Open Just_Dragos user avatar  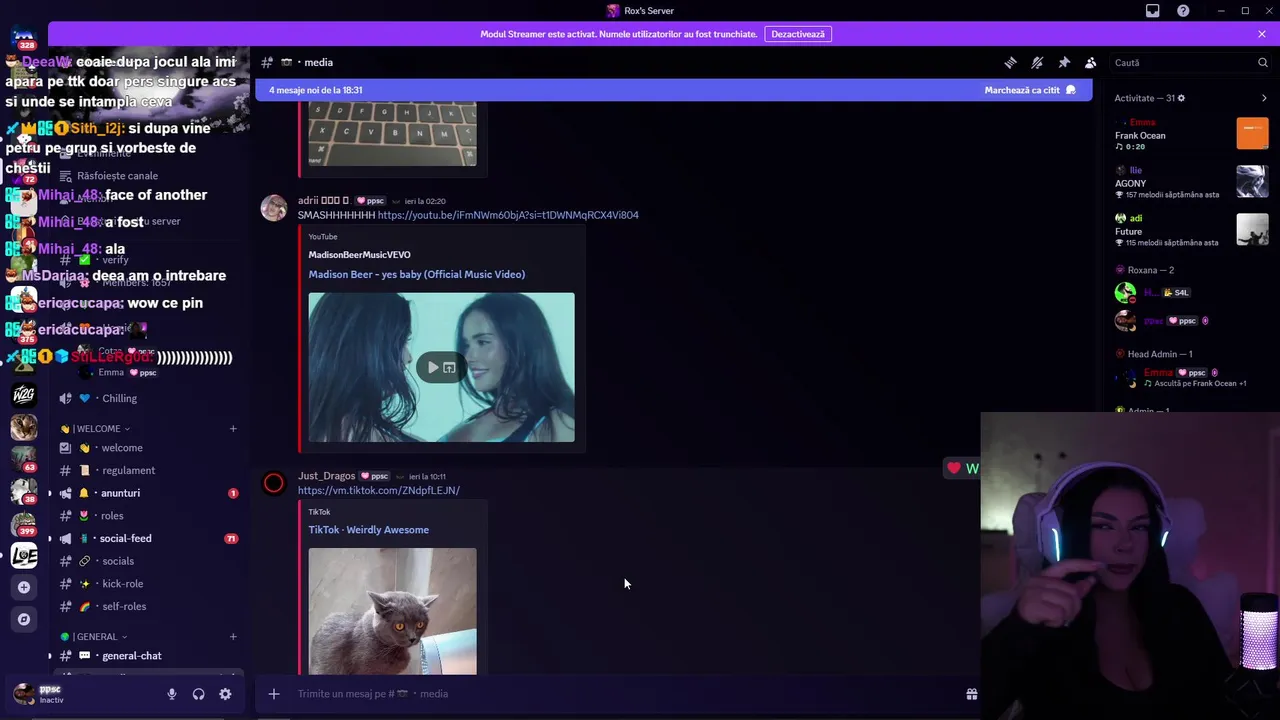[x=274, y=484]
